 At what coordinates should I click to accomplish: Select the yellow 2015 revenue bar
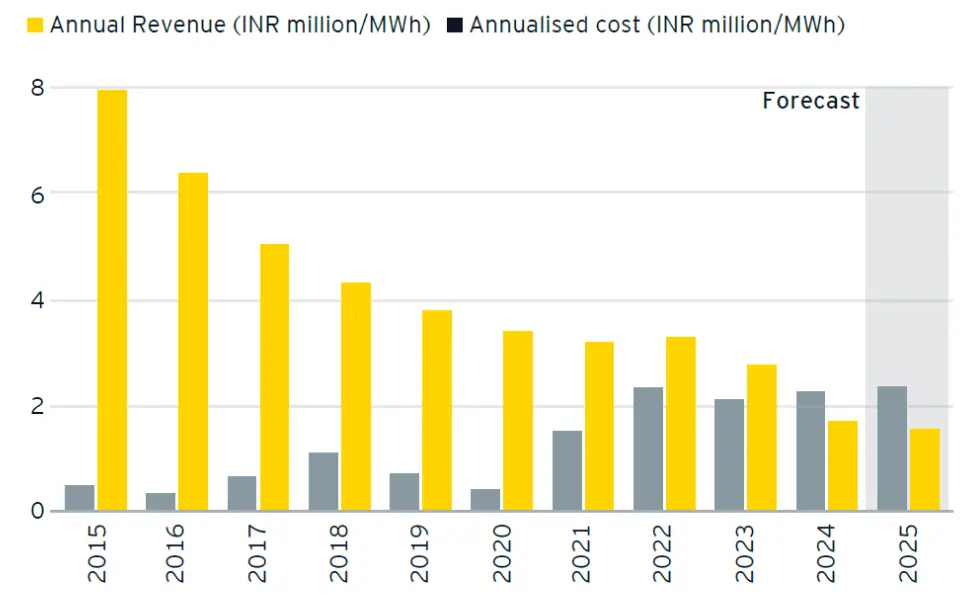pos(112,300)
